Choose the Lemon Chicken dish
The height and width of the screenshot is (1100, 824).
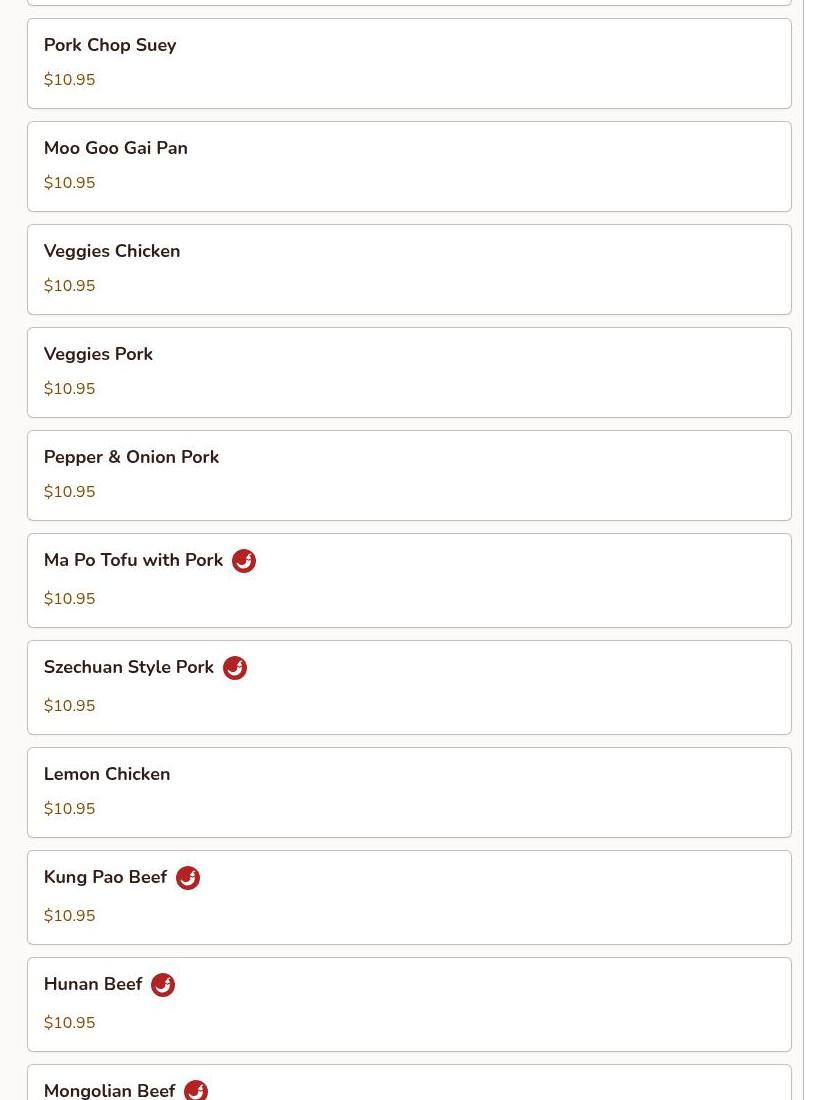[x=410, y=793]
